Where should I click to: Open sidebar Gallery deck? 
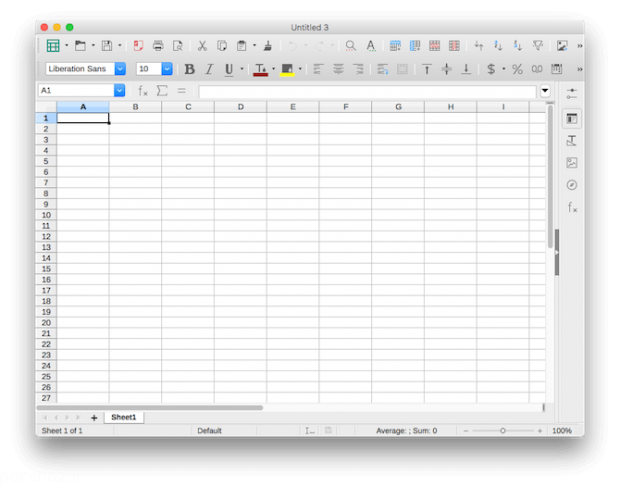point(572,163)
